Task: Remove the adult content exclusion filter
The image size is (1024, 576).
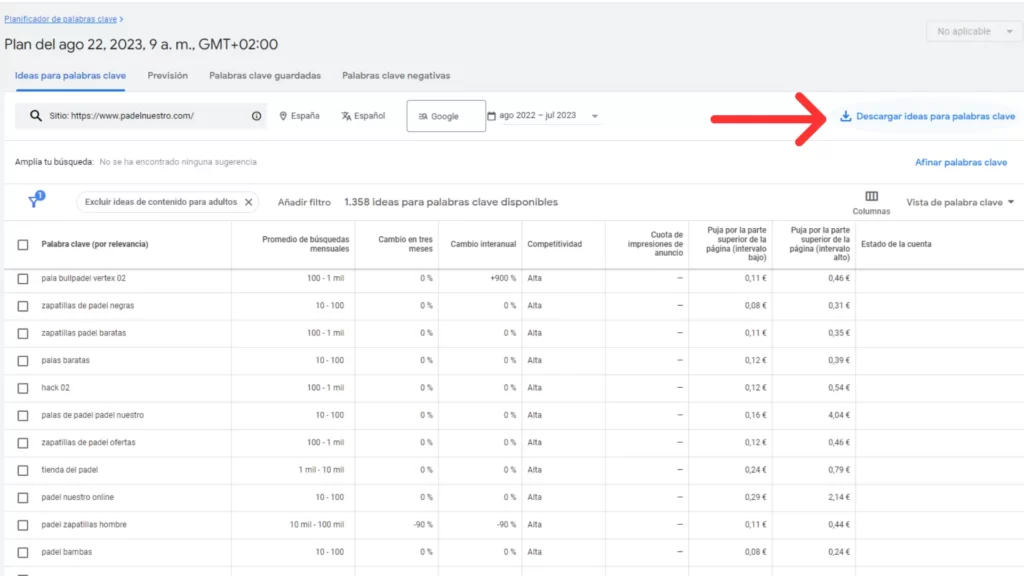Action: [x=249, y=202]
